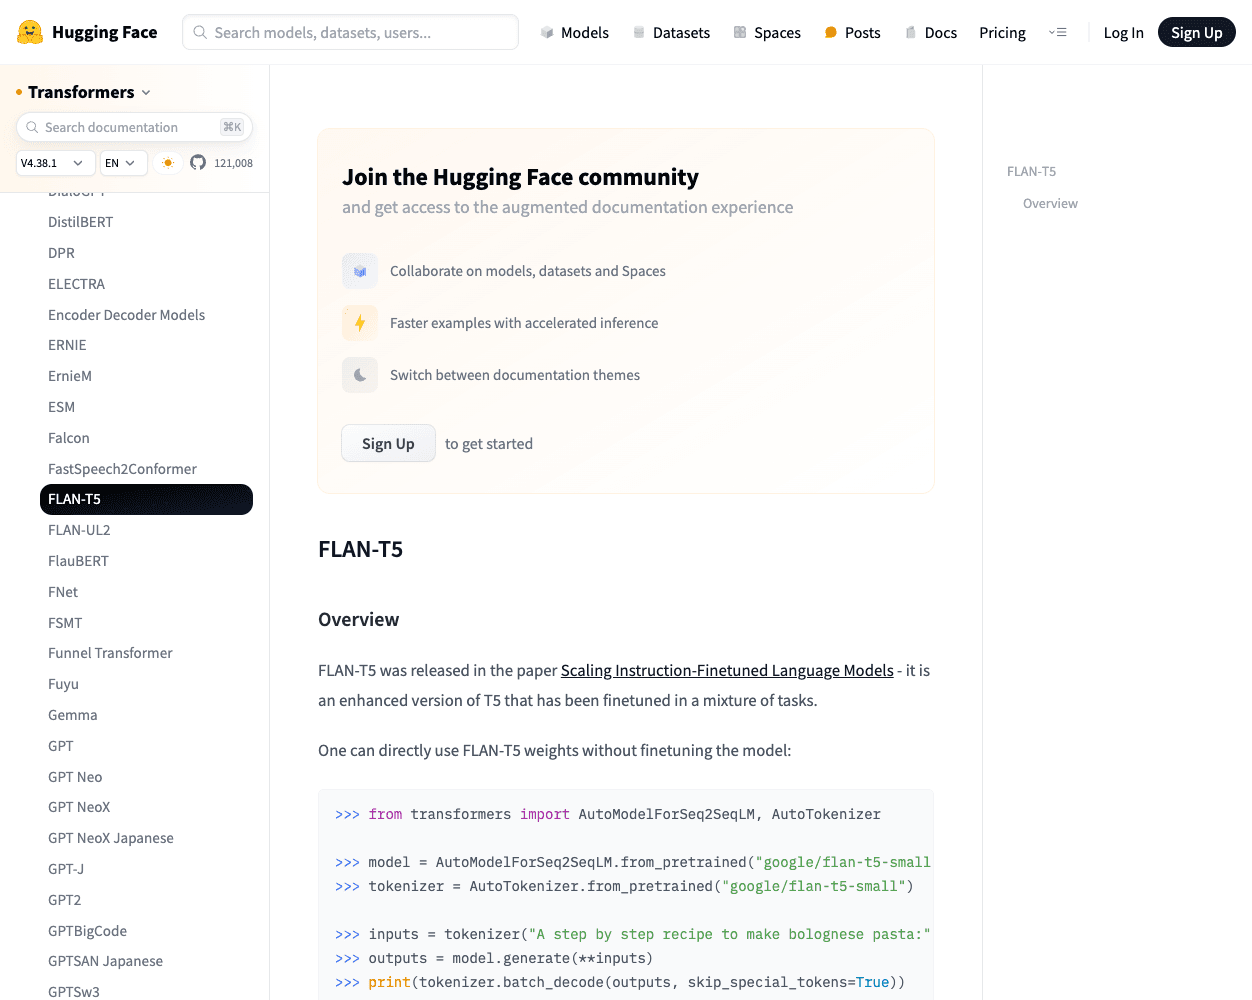Open the Posts section
The image size is (1252, 1000).
[852, 33]
